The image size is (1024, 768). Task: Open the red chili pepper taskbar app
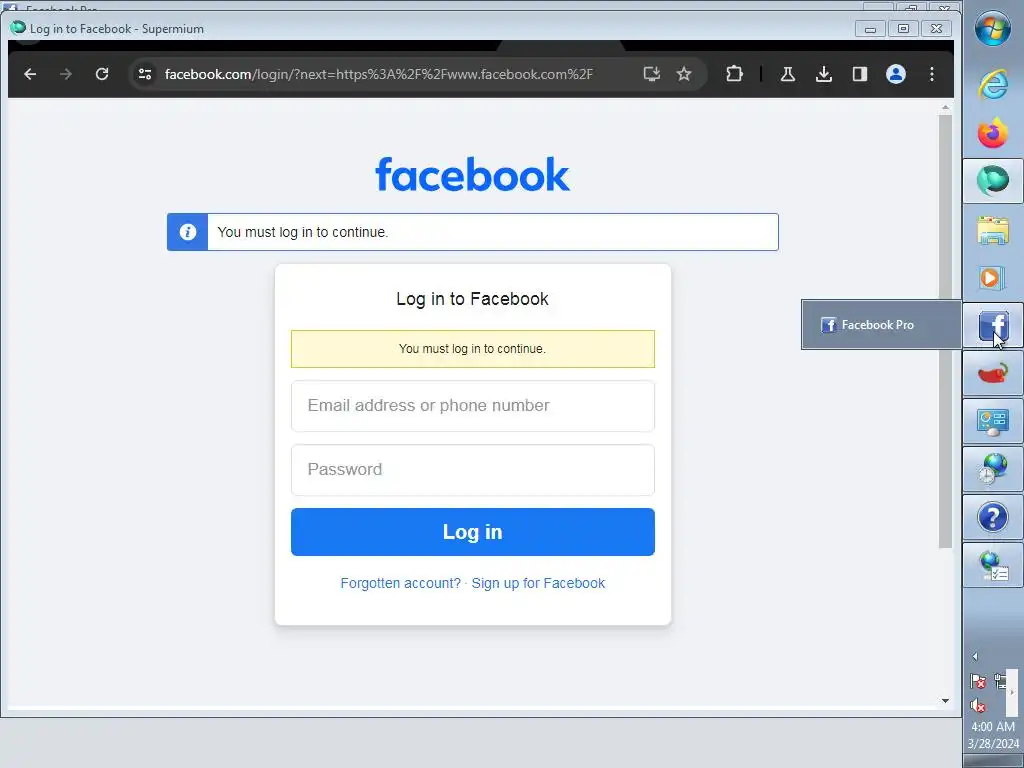993,374
